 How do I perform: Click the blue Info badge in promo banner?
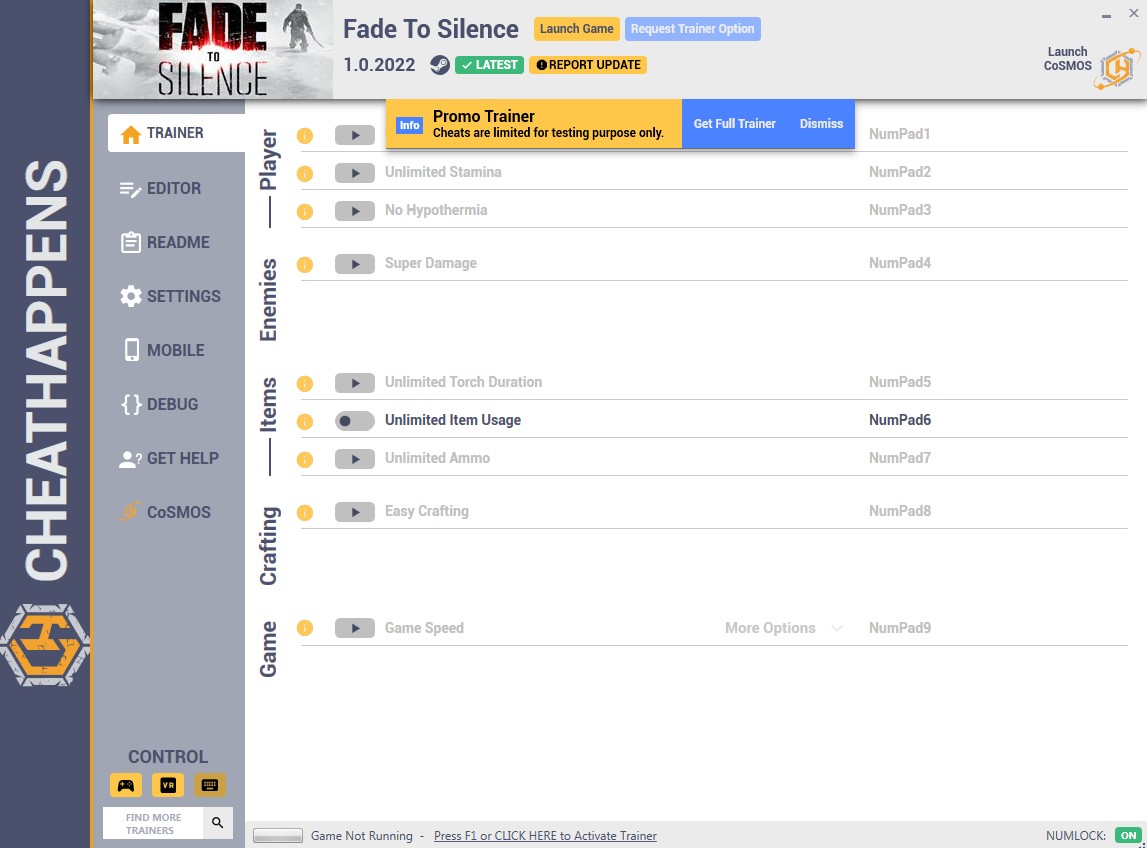[x=410, y=125]
